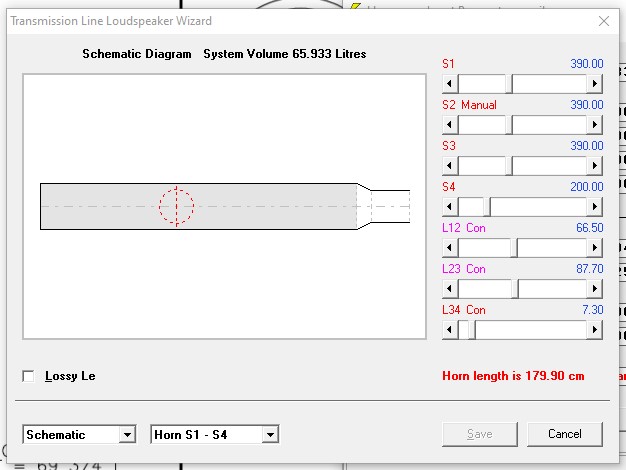Image resolution: width=626 pixels, height=470 pixels.
Task: Open the Horn S1 - S4 dropdown
Action: tap(270, 434)
